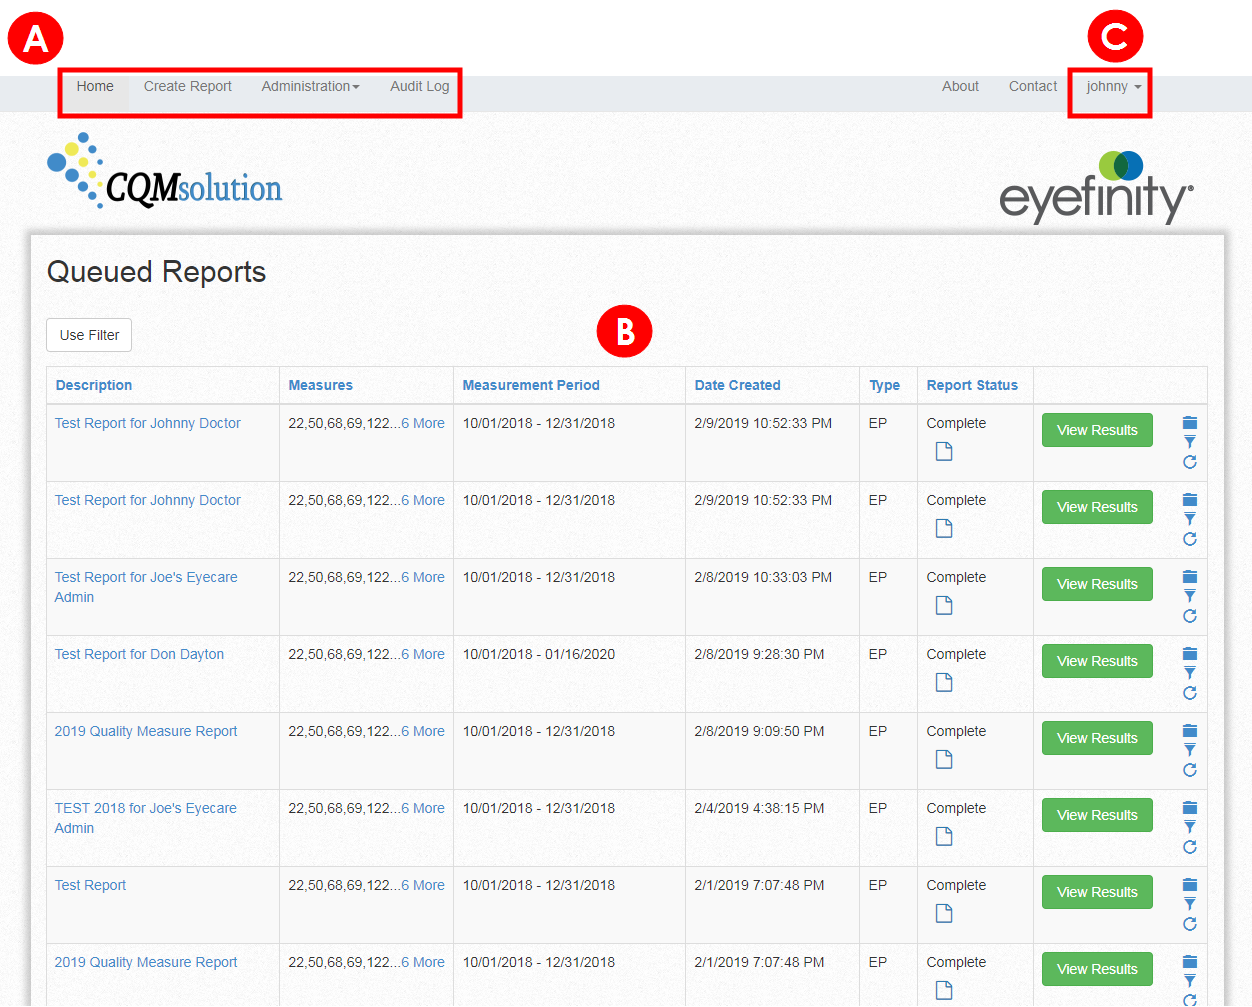Open the Audit Log menu item
The width and height of the screenshot is (1252, 1007).
[x=419, y=87]
